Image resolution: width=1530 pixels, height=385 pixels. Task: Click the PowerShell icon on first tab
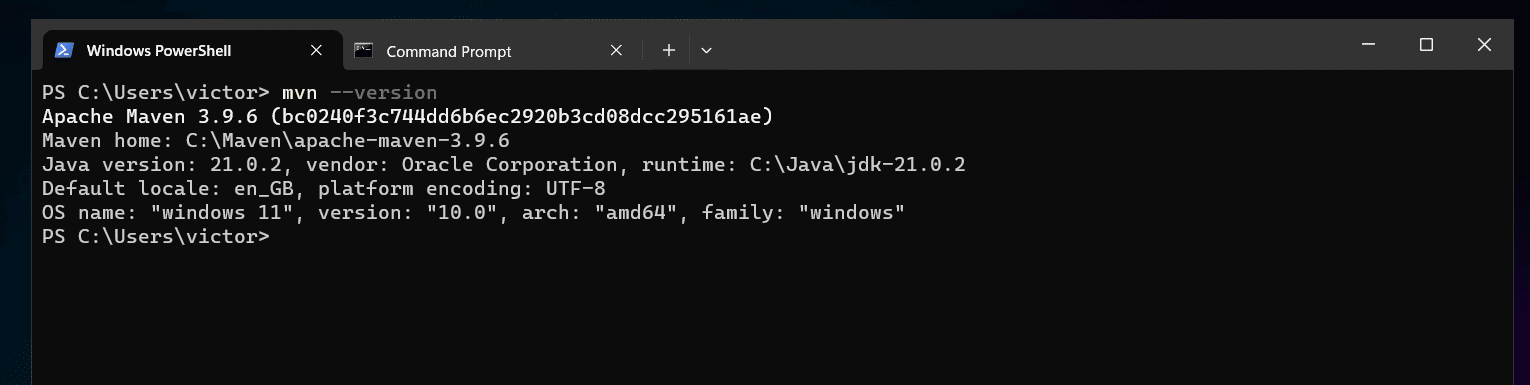[64, 50]
